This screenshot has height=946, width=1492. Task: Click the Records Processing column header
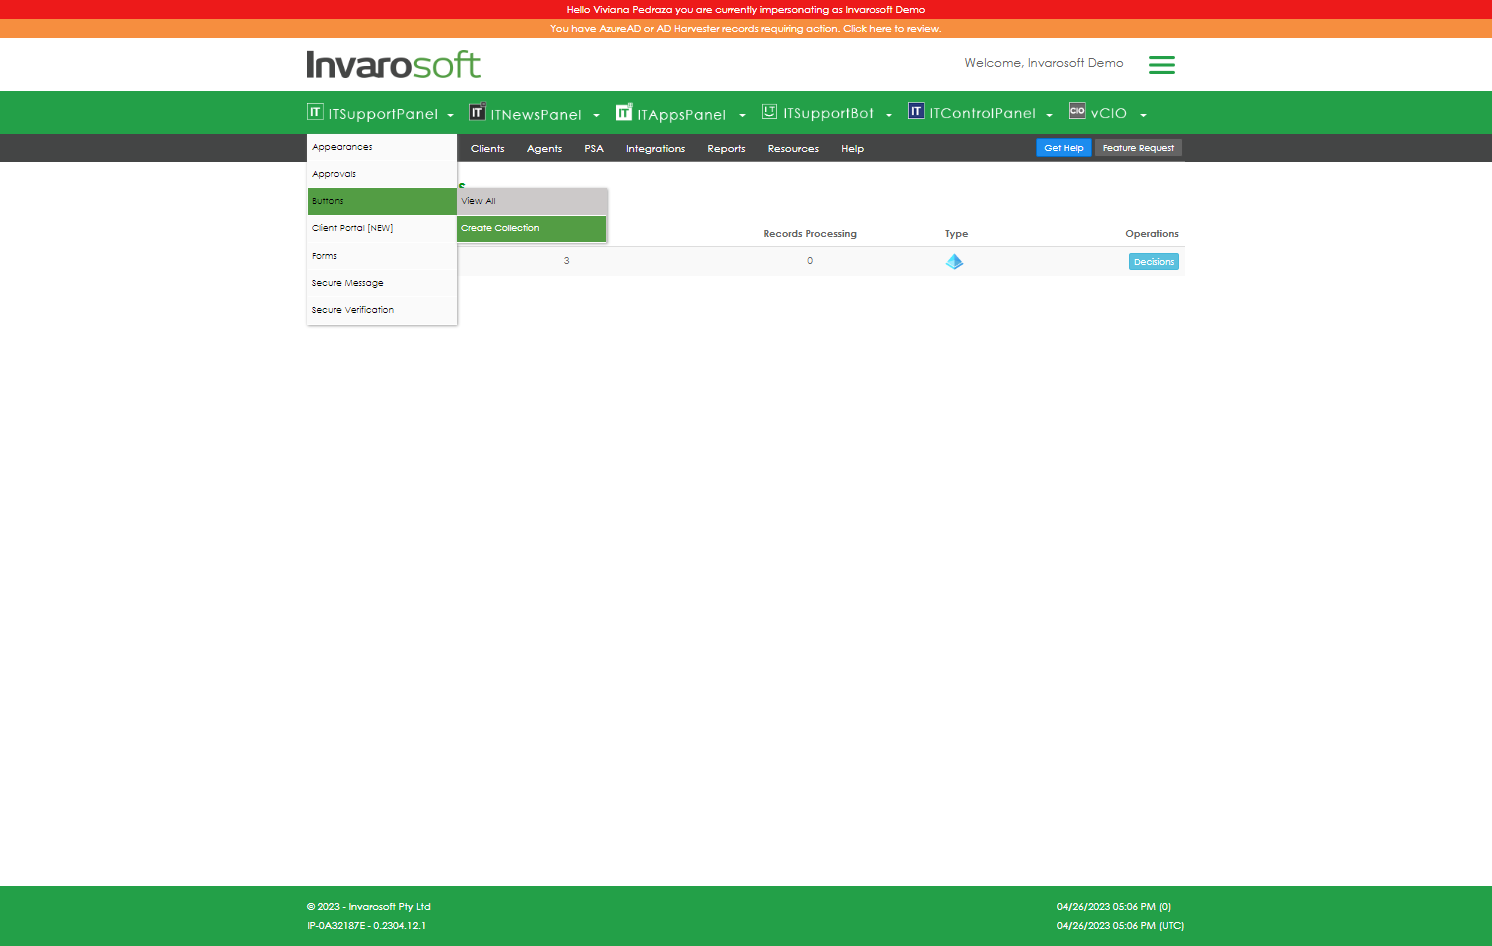tap(810, 234)
